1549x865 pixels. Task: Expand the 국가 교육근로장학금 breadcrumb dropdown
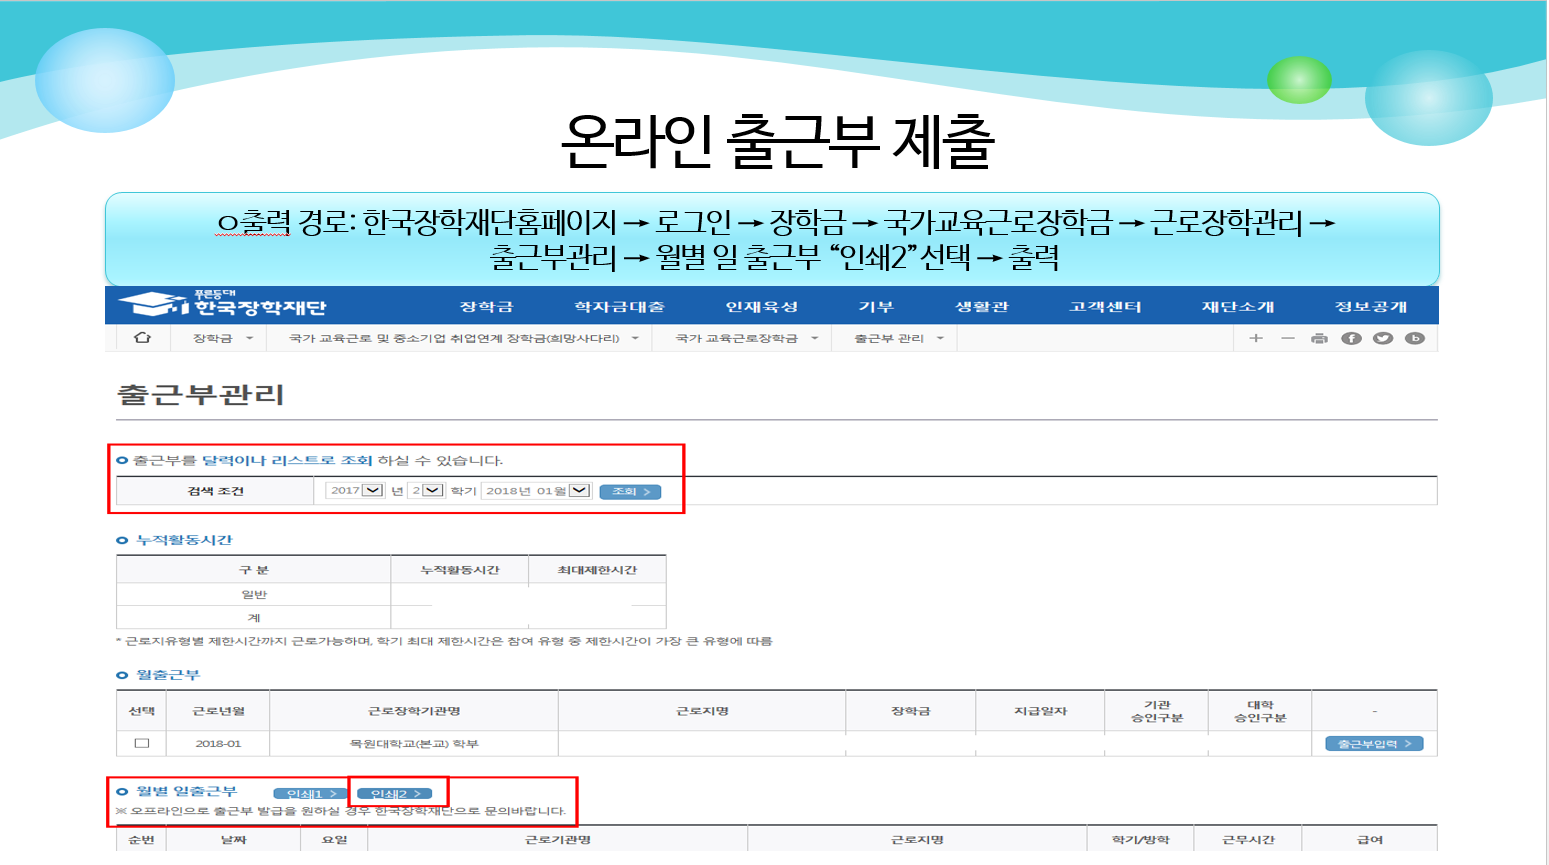[814, 338]
